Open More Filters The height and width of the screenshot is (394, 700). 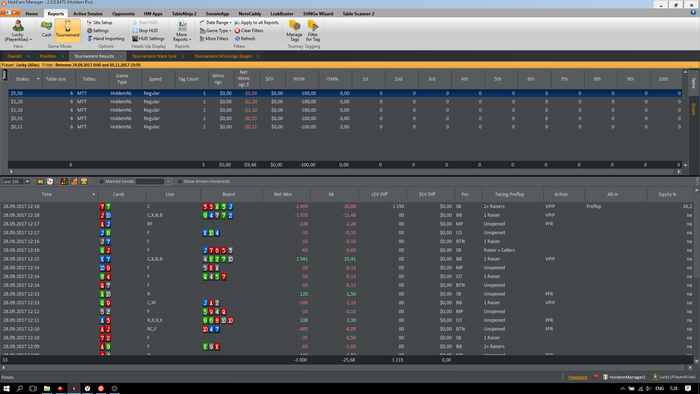click(x=214, y=38)
